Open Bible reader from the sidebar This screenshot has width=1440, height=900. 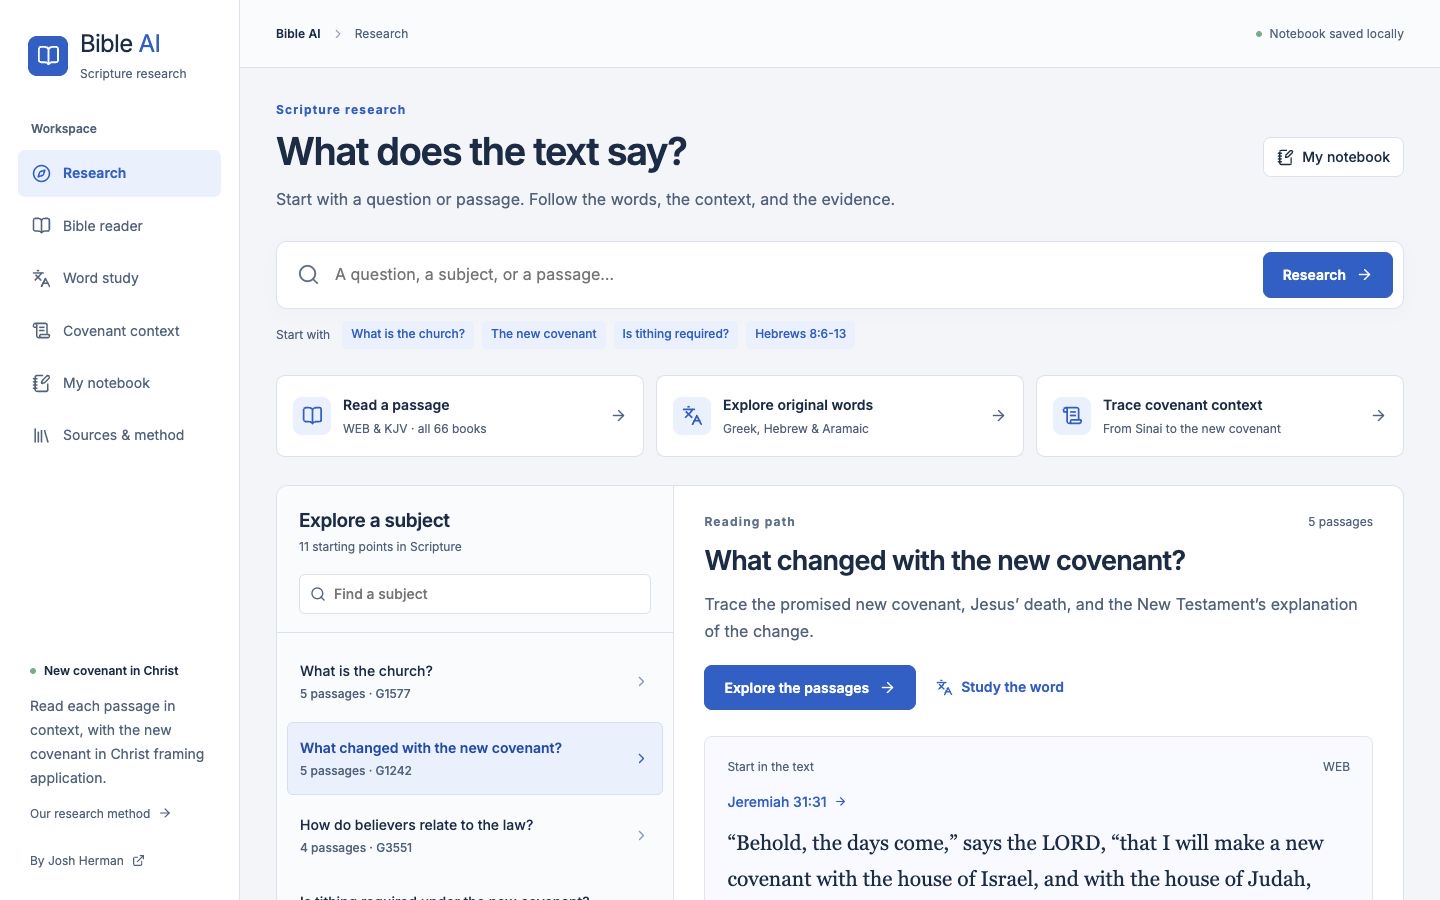tap(119, 226)
